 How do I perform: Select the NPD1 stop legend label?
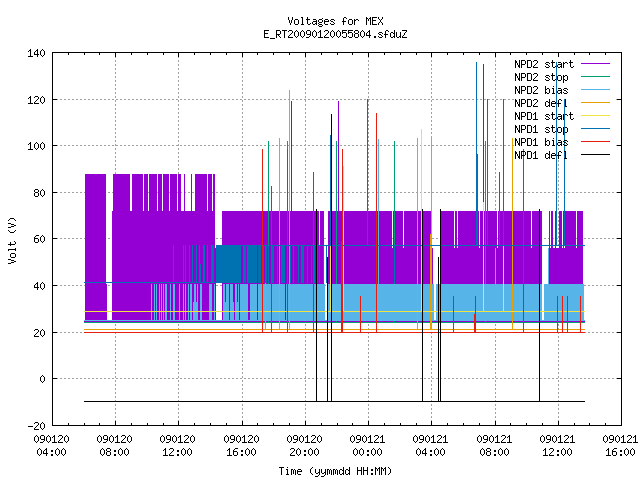tap(541, 129)
